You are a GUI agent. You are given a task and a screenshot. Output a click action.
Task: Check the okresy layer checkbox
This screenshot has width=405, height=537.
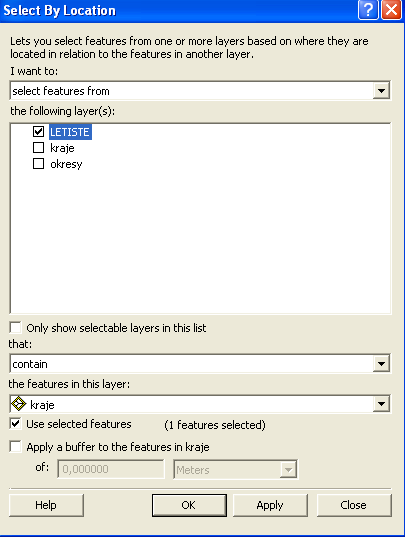(x=38, y=164)
